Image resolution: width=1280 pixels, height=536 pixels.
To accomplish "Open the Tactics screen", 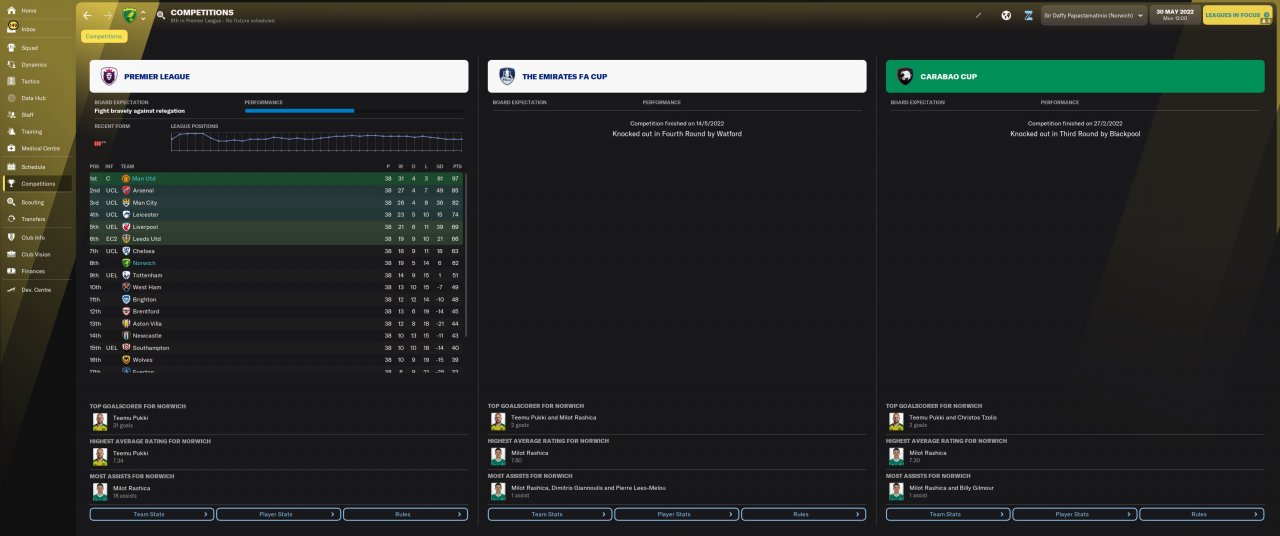I will pyautogui.click(x=30, y=81).
